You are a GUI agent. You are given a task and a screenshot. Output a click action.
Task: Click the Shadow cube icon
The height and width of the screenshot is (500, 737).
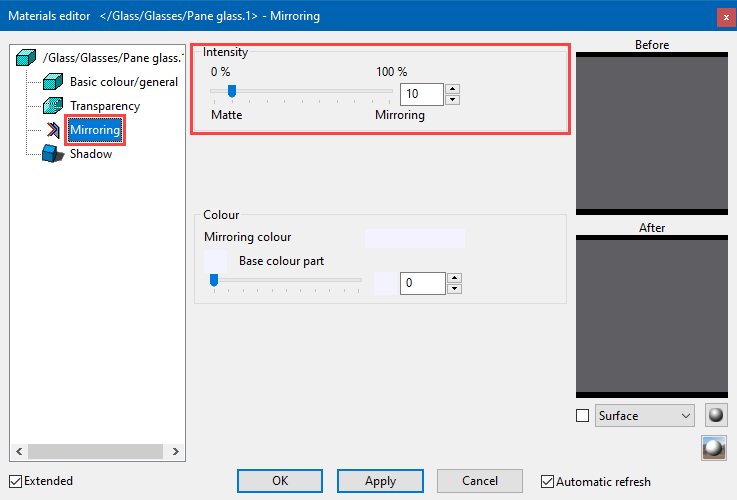pos(53,154)
